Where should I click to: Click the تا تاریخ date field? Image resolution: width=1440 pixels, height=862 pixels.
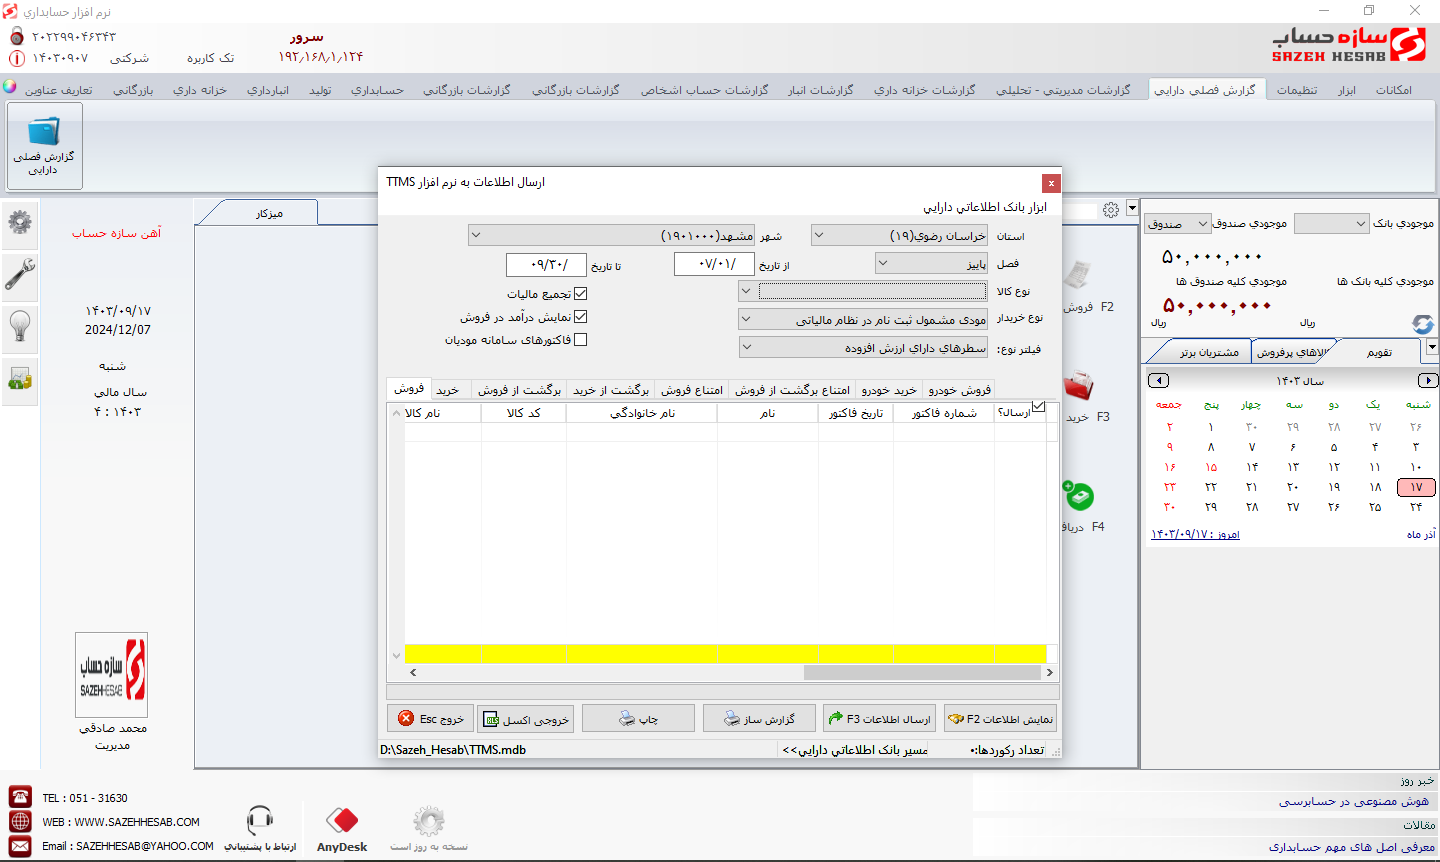click(x=546, y=264)
